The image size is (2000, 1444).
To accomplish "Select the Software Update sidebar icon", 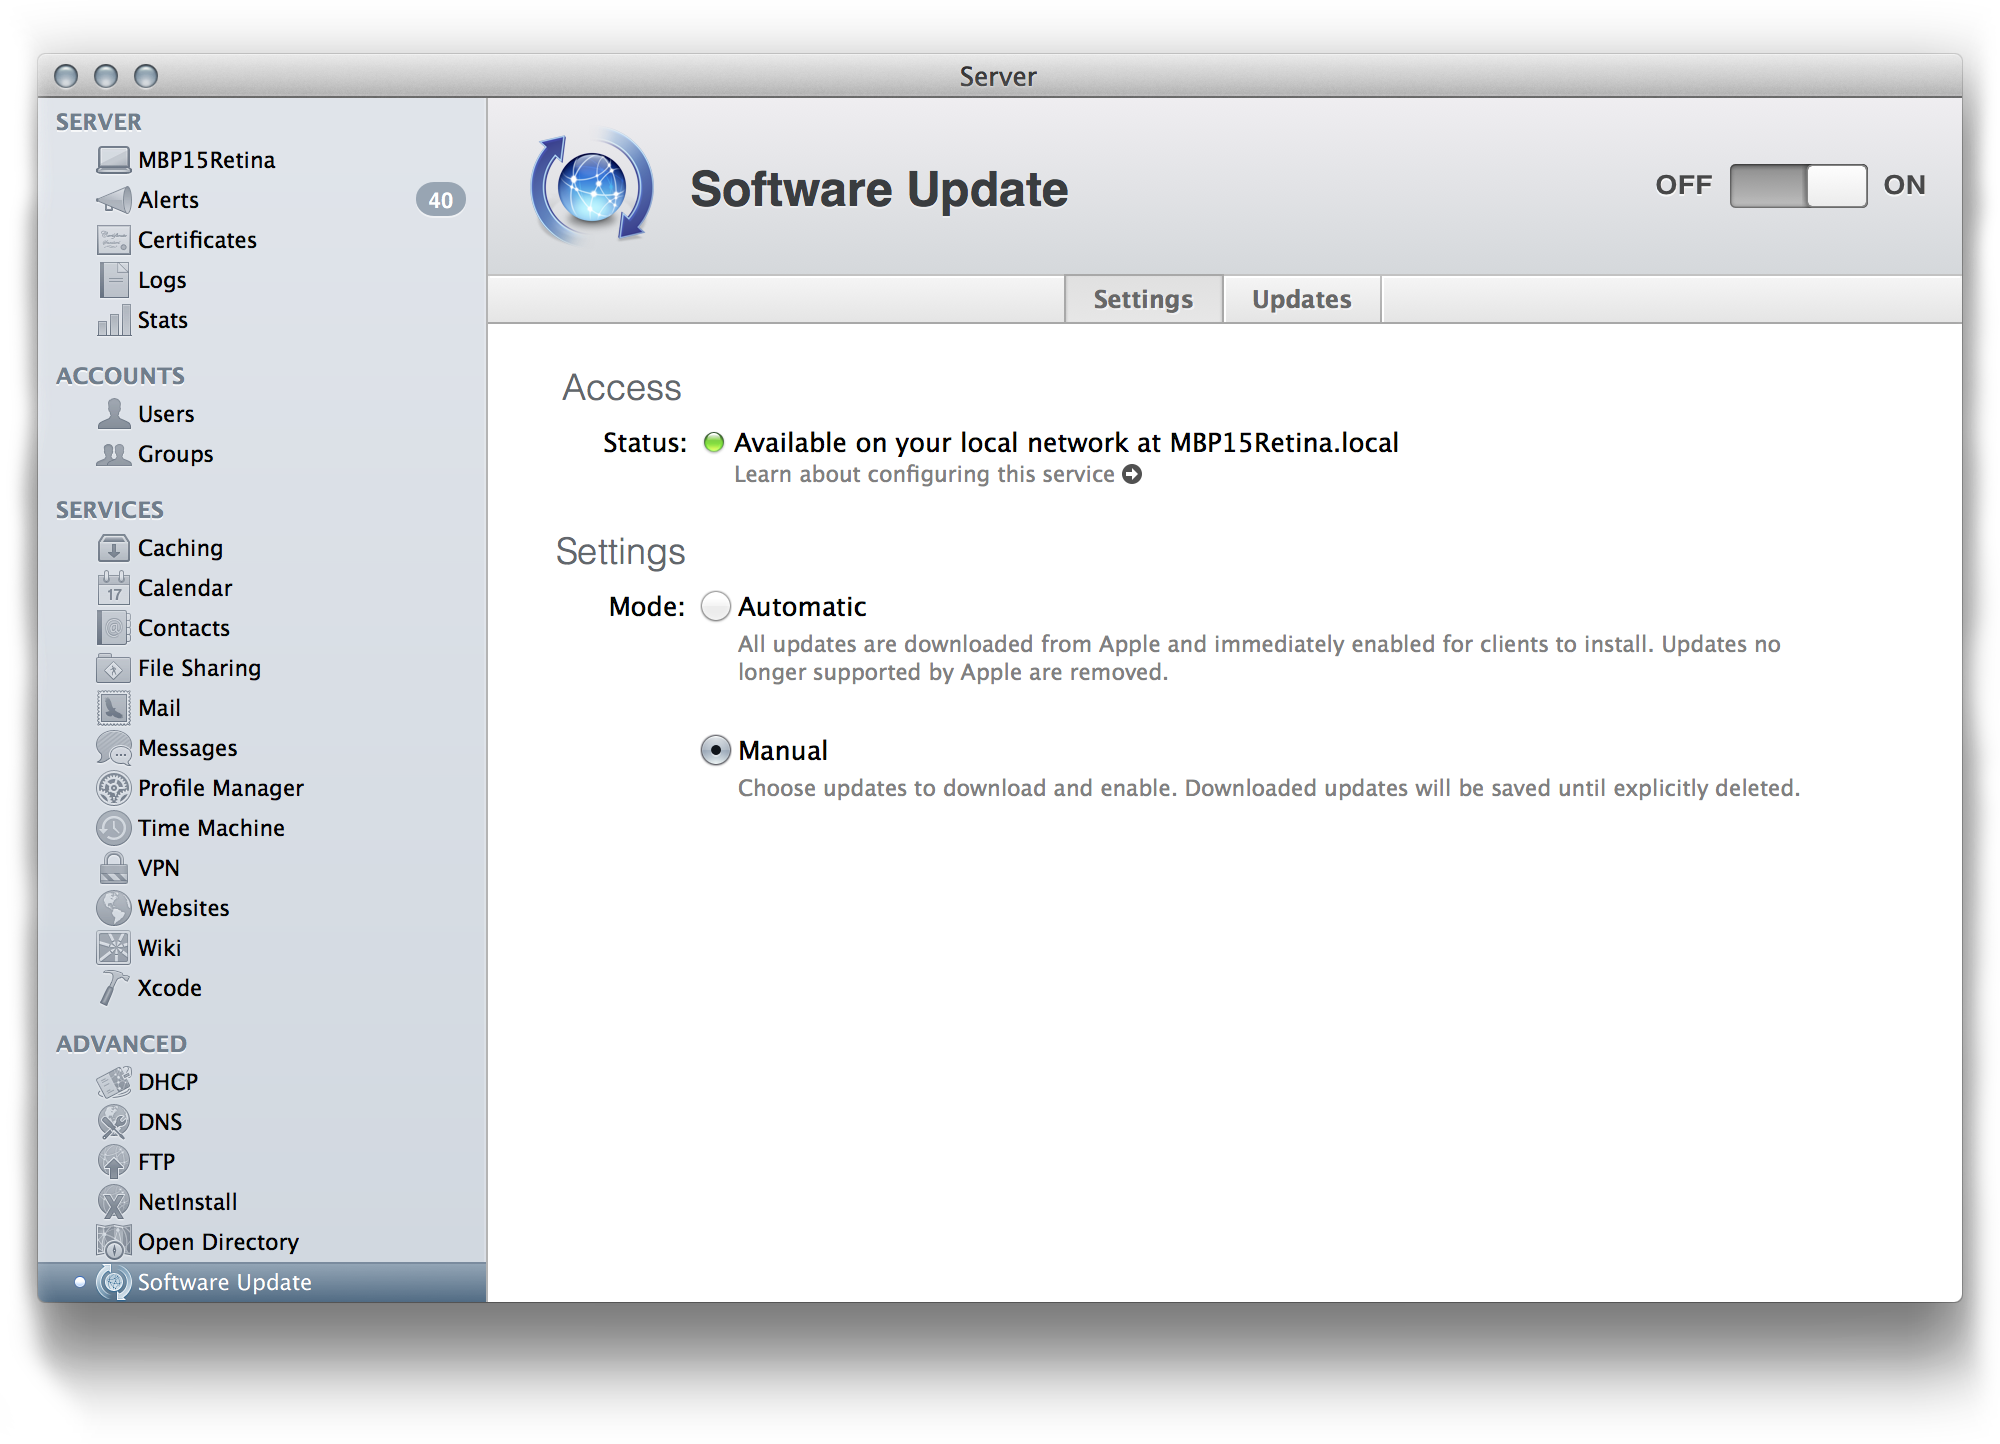I will (114, 1282).
